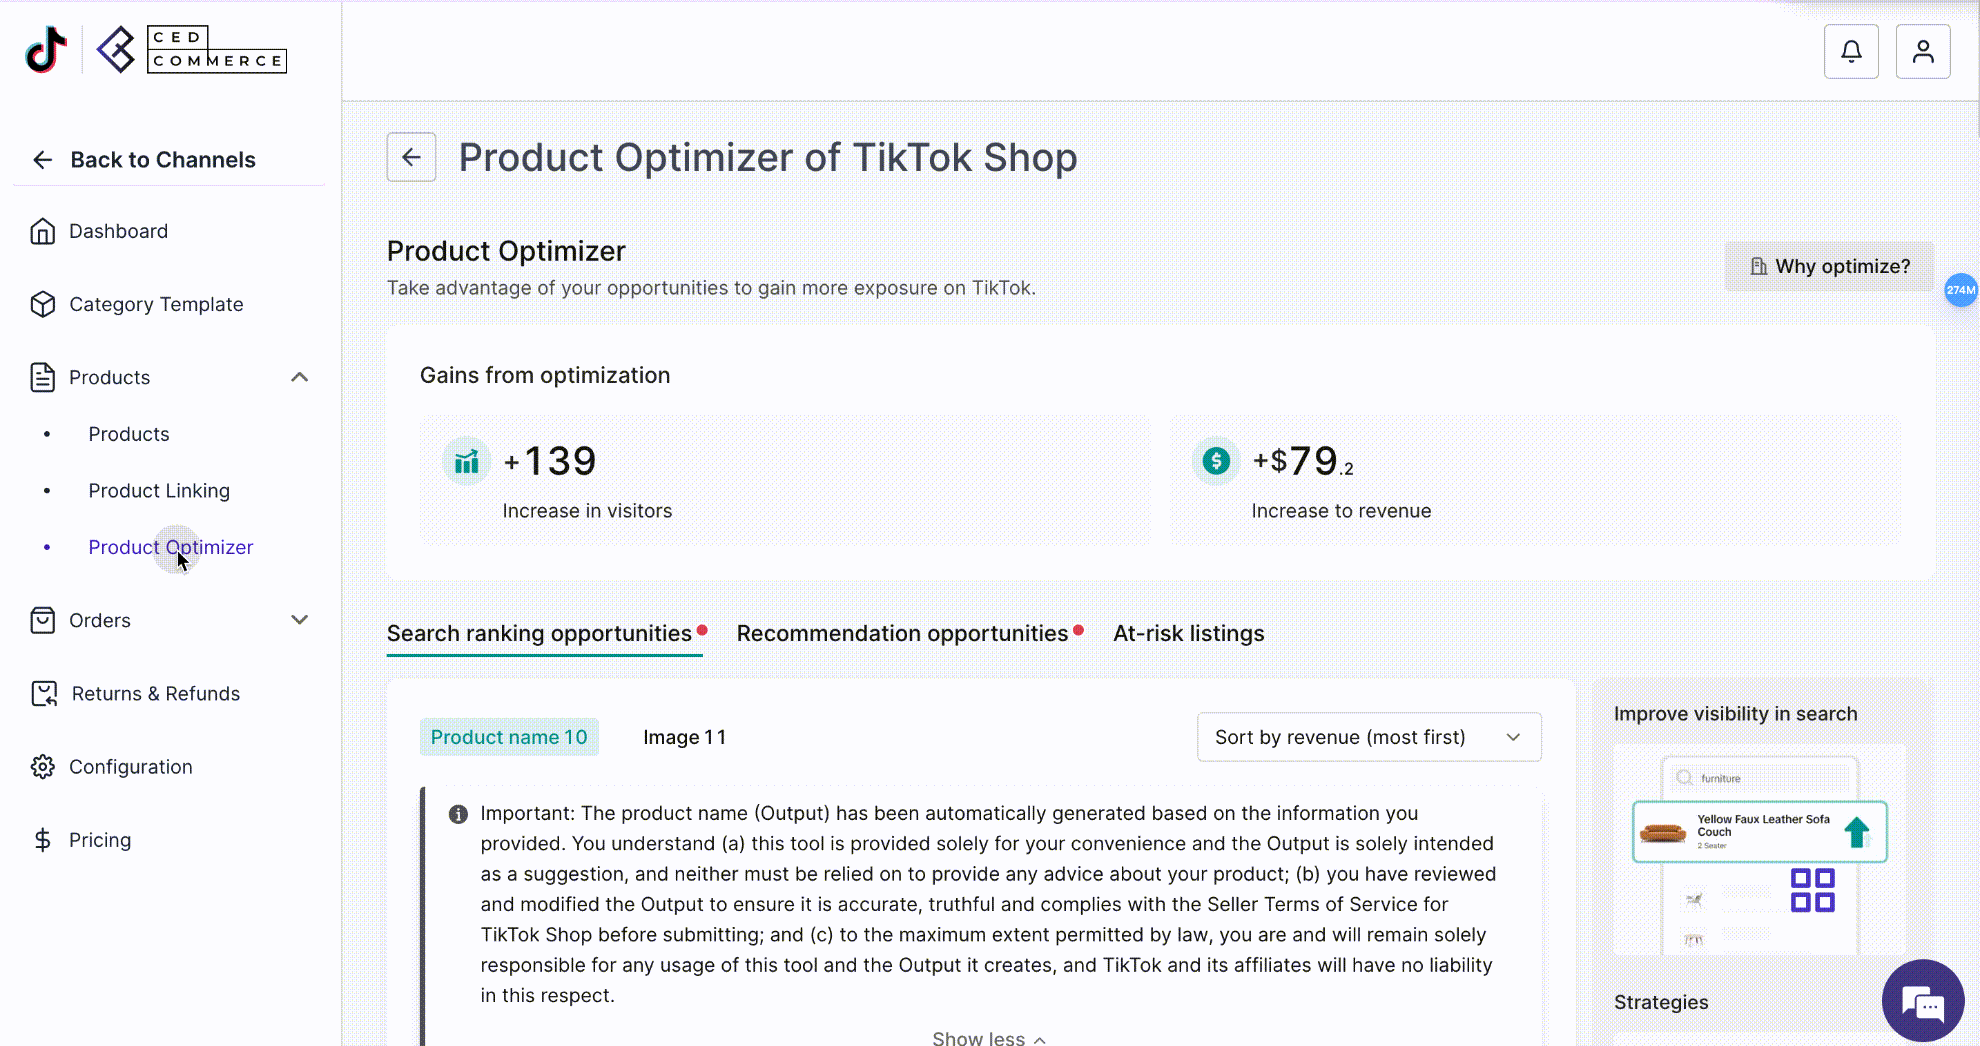Click the Why optimize? button
The height and width of the screenshot is (1046, 1980).
[1829, 266]
